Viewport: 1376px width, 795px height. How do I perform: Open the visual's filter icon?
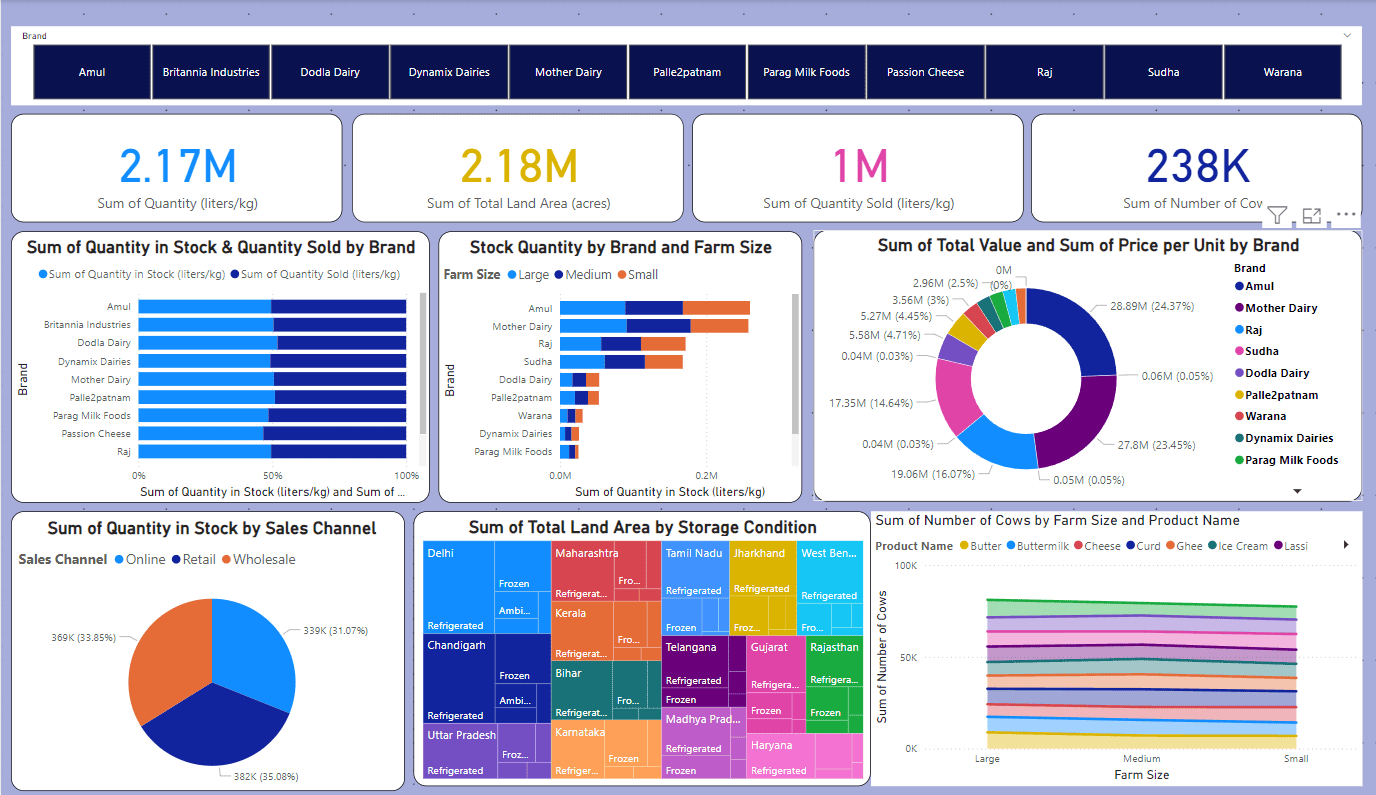click(x=1277, y=215)
